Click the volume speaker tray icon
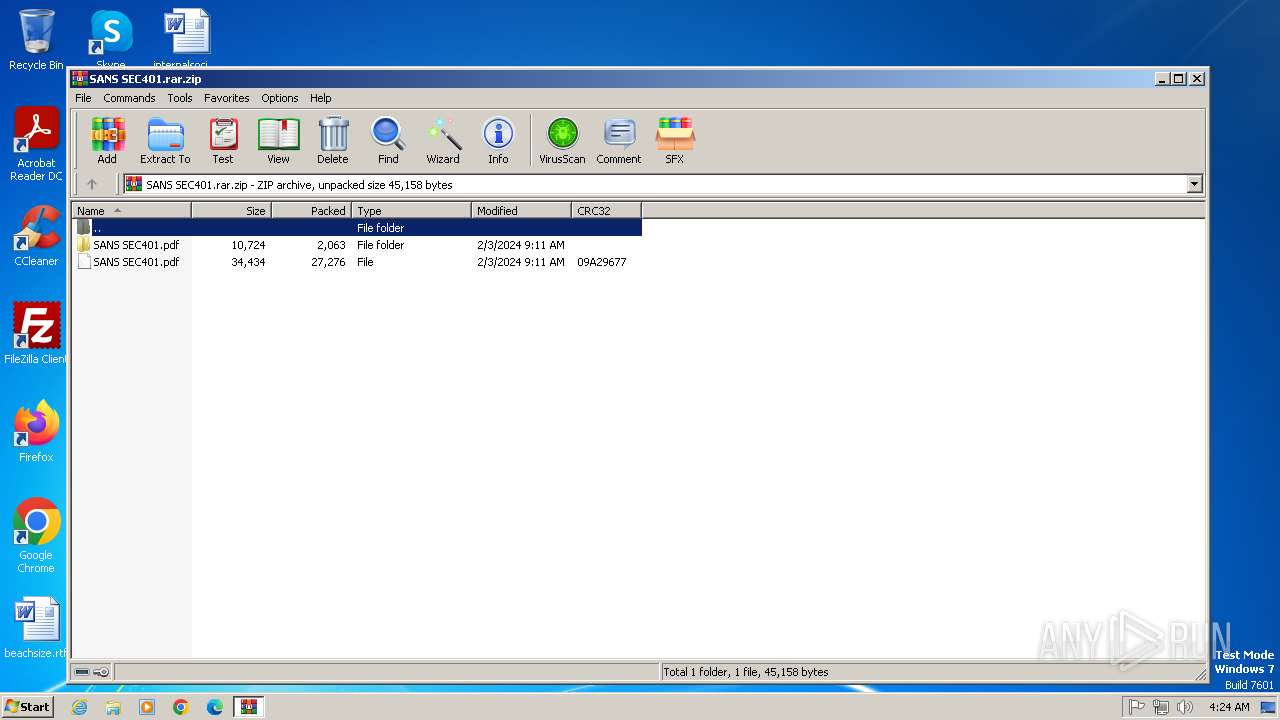This screenshot has width=1280, height=720. pyautogui.click(x=1185, y=707)
